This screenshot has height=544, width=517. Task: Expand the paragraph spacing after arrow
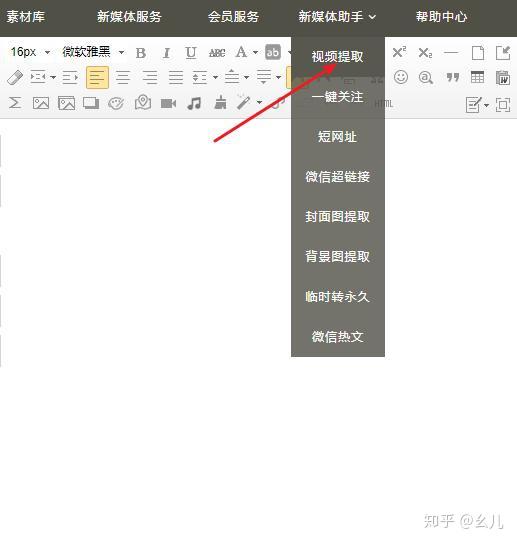[279, 77]
